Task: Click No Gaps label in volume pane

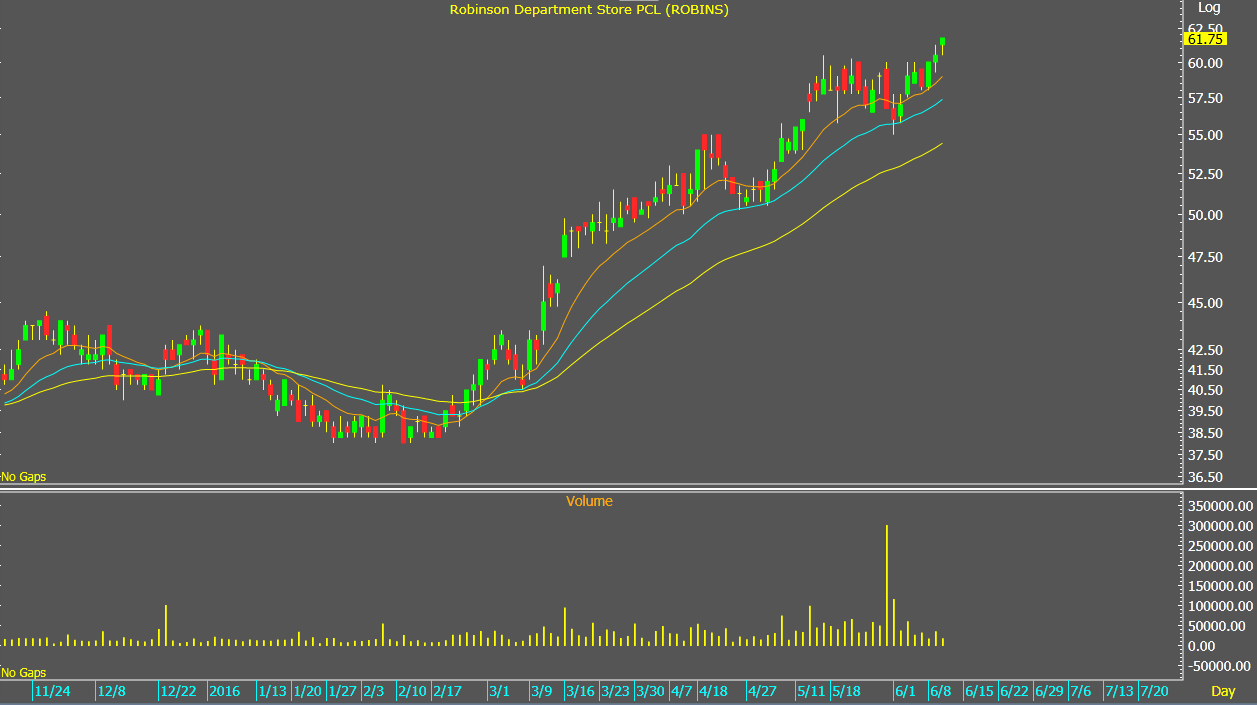Action: pyautogui.click(x=24, y=673)
